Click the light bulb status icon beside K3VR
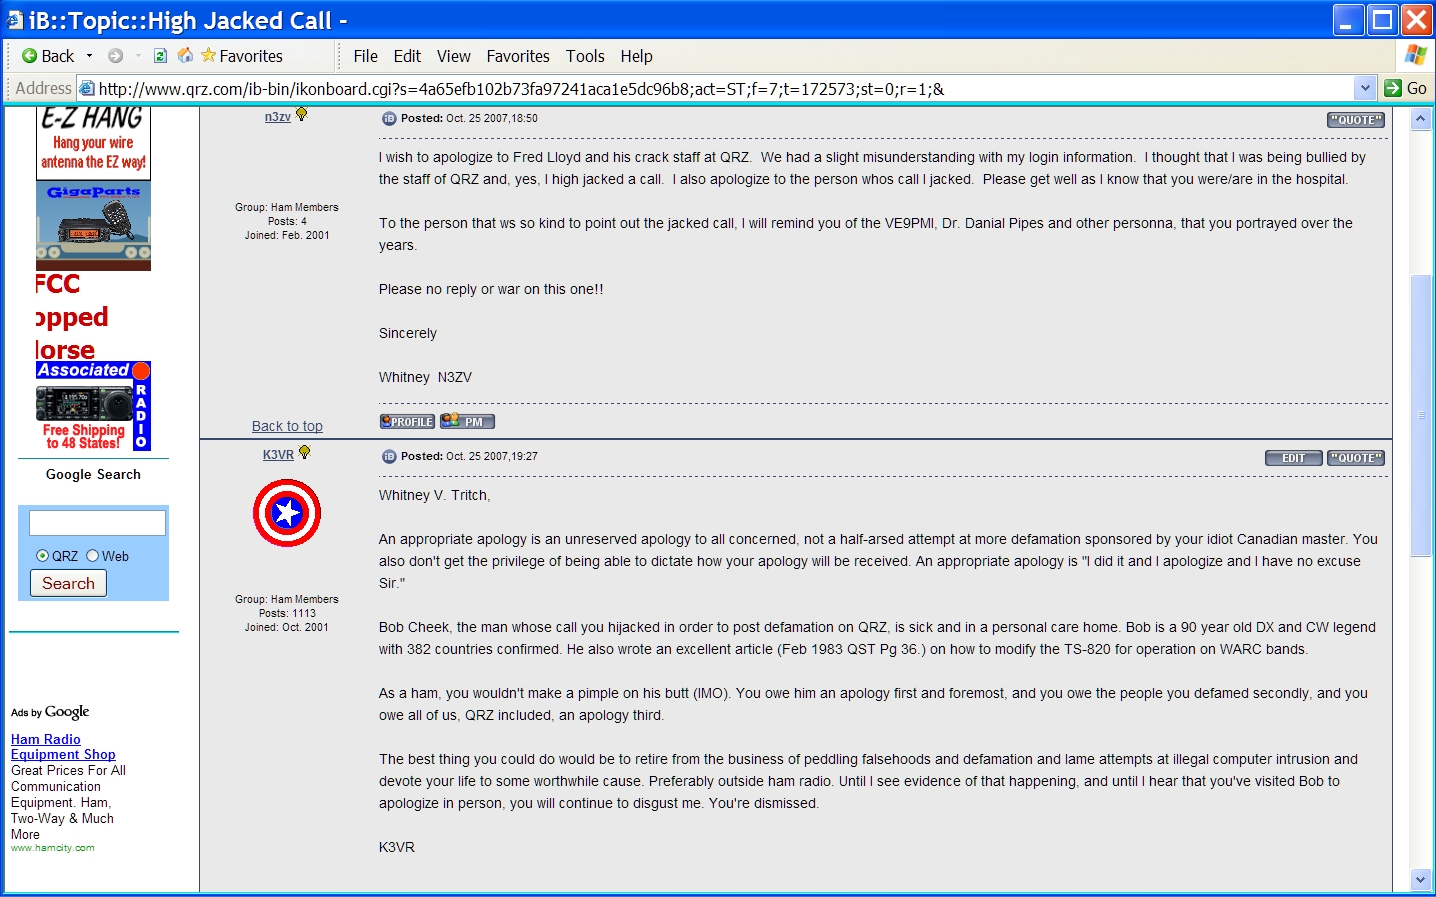The width and height of the screenshot is (1436, 897). point(304,453)
